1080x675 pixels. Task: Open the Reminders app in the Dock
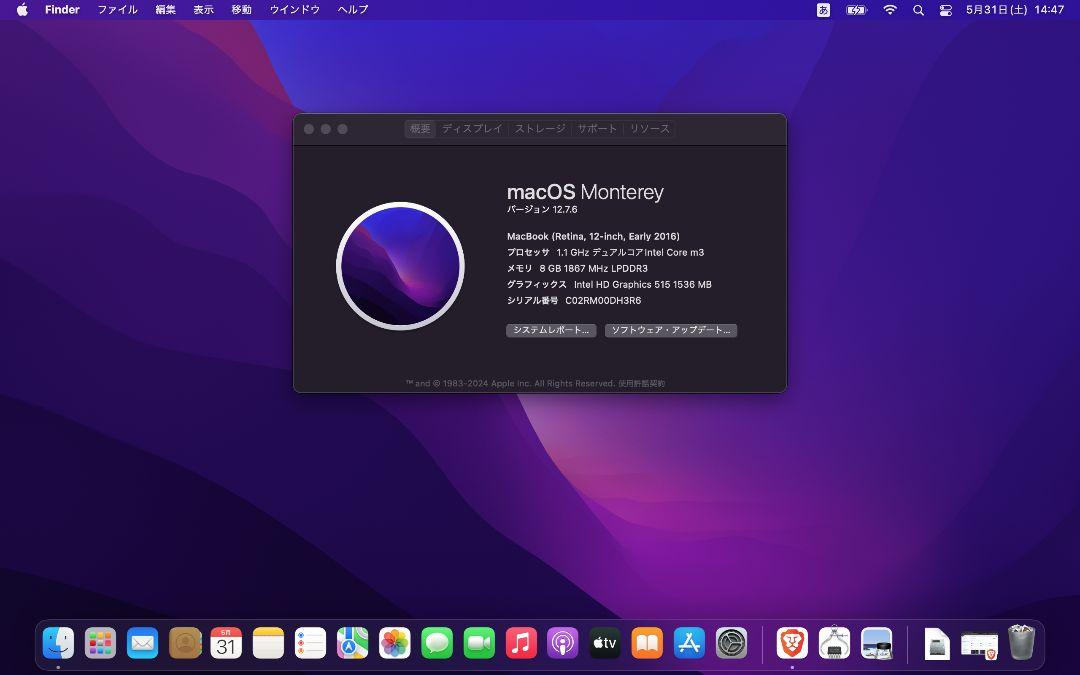pos(311,643)
